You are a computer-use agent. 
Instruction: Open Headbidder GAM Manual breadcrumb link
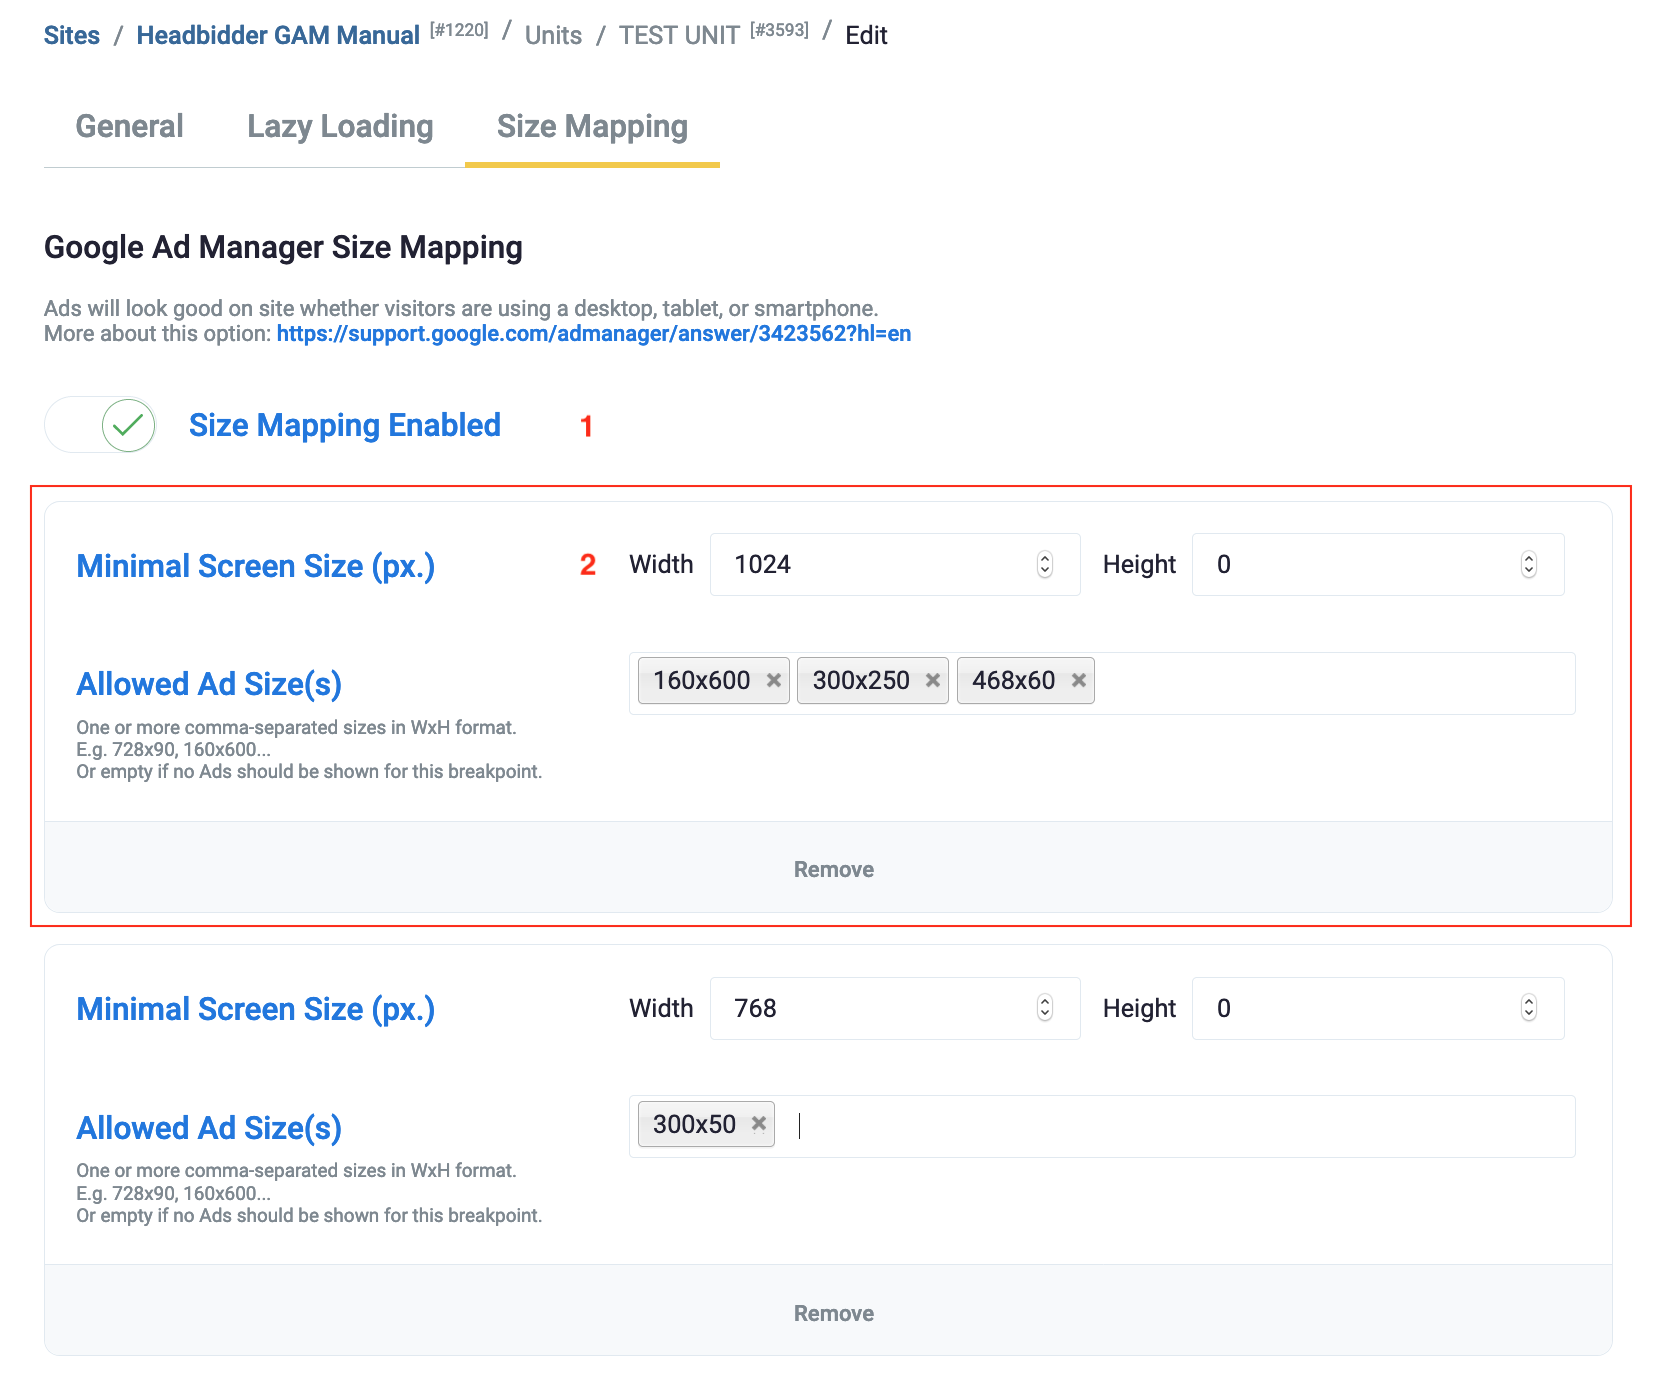click(278, 36)
